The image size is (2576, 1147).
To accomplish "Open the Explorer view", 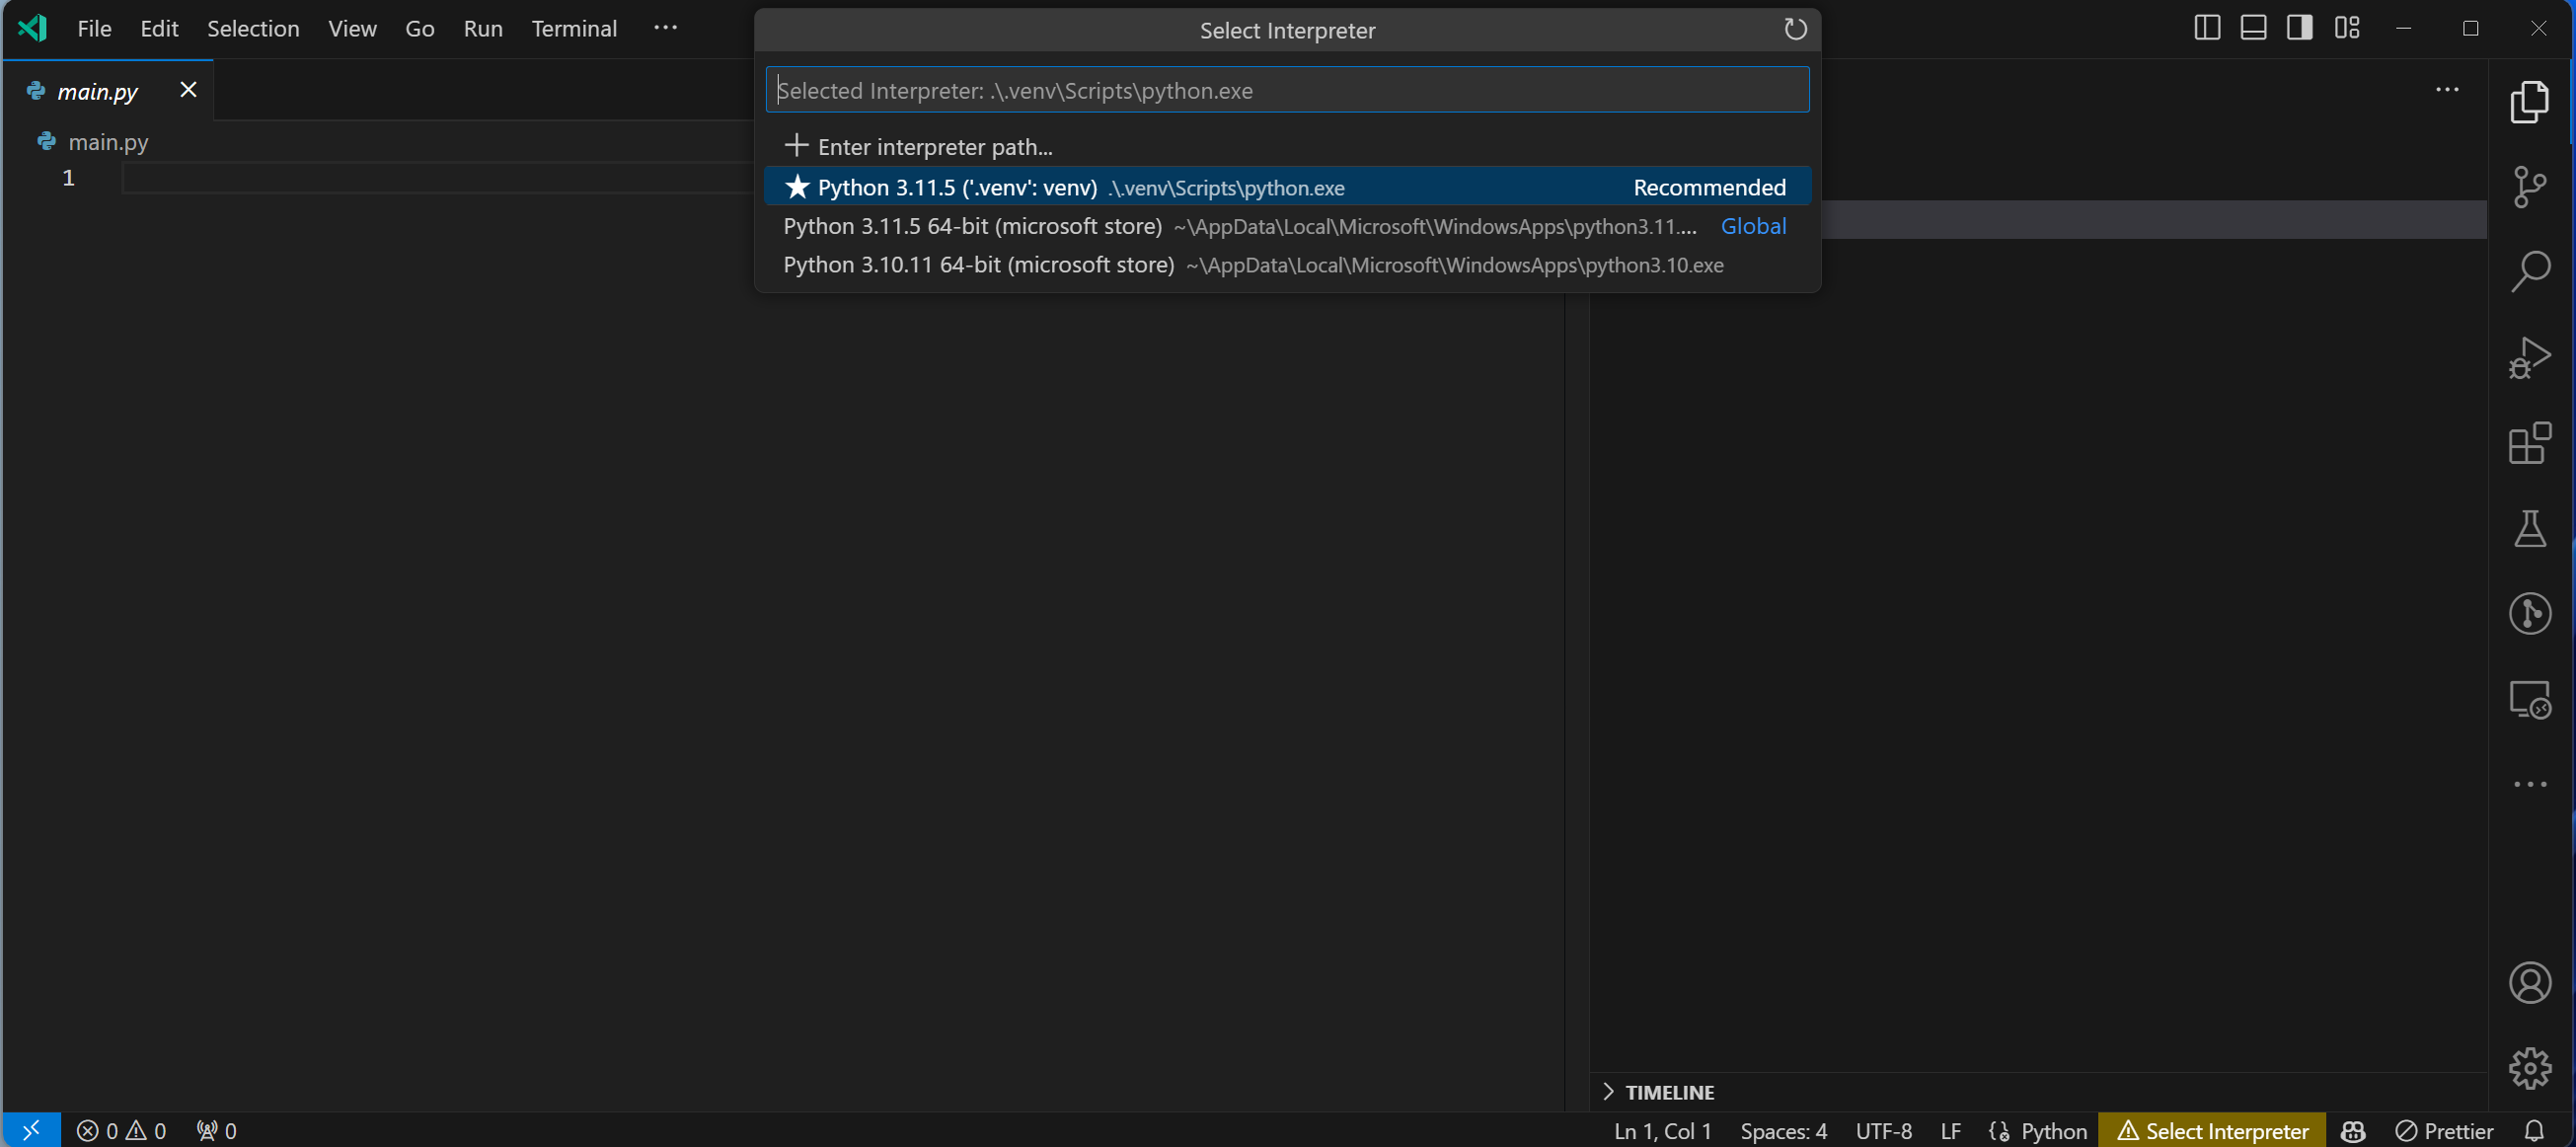I will [2530, 101].
